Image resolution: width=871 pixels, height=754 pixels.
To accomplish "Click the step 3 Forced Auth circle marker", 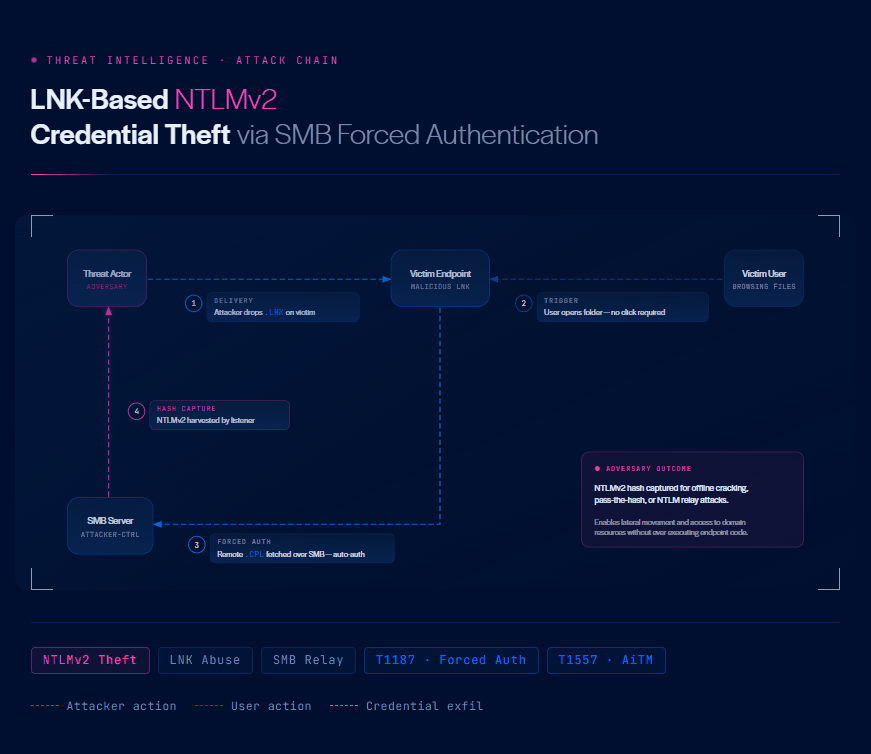I will pos(197,545).
